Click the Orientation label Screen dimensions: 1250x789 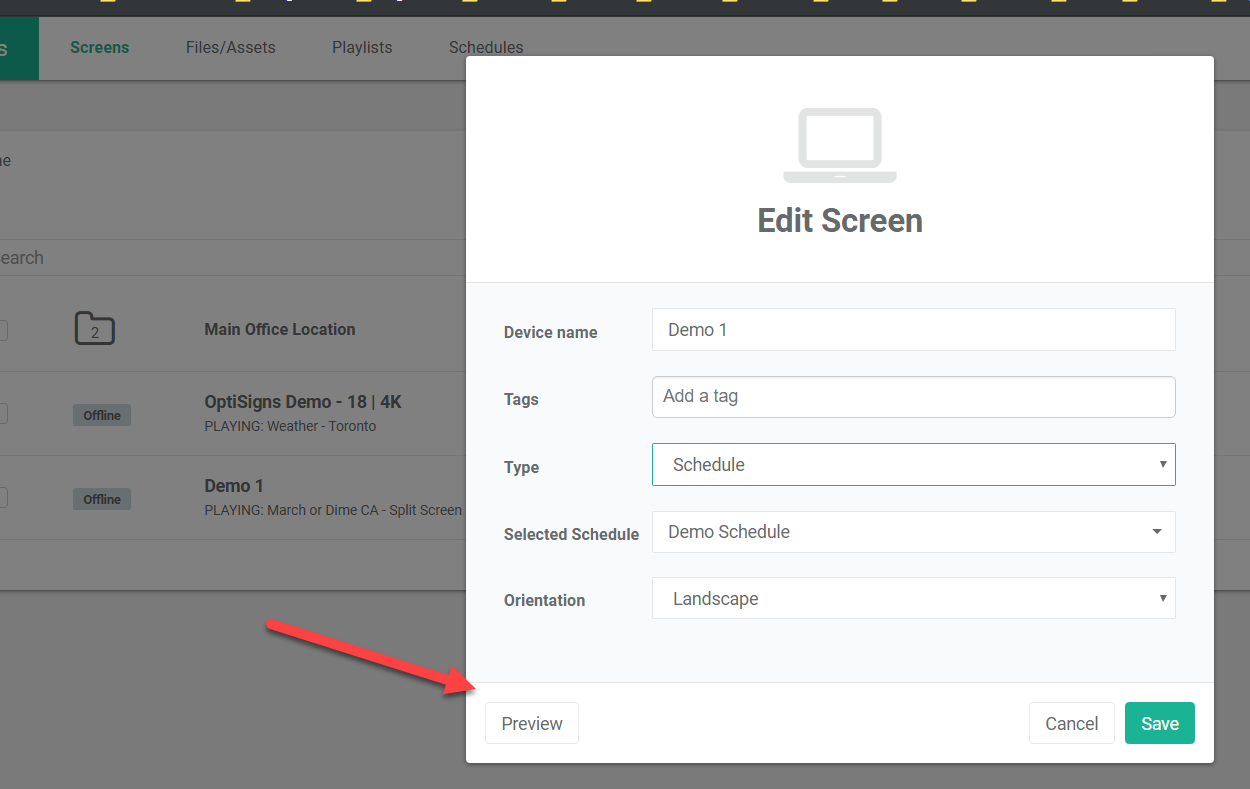(x=545, y=601)
